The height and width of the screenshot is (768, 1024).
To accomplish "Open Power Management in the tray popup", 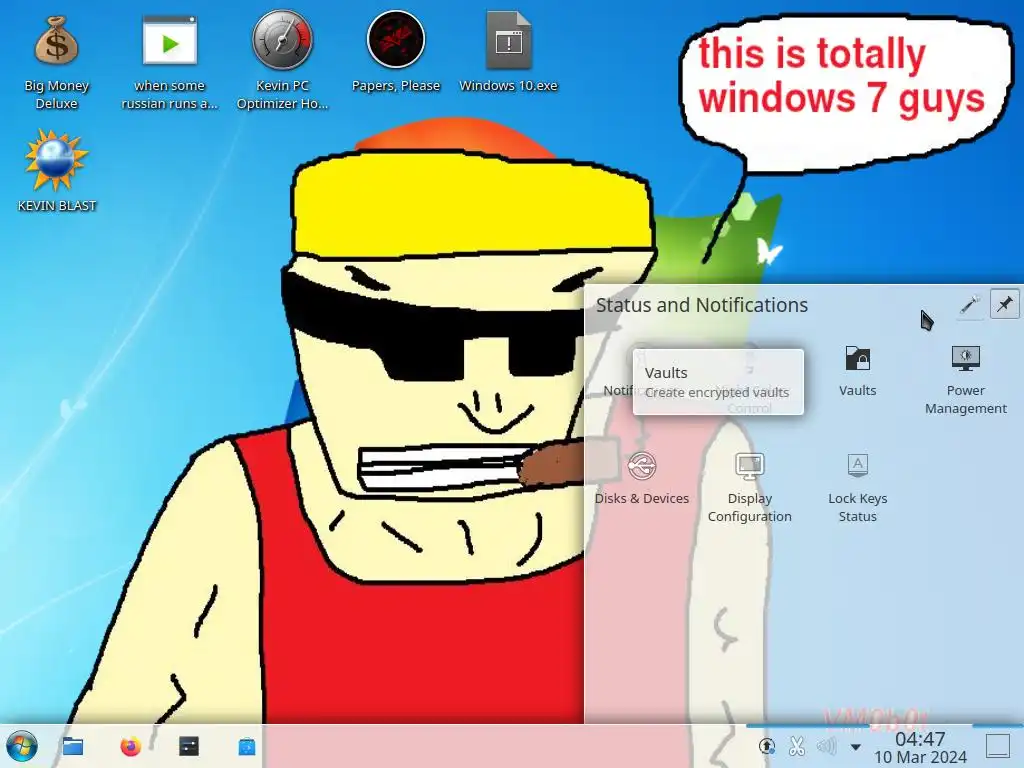I will coord(965,380).
